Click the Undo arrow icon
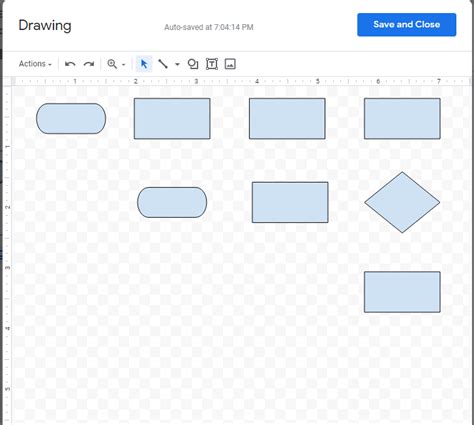The width and height of the screenshot is (474, 425). tap(70, 64)
